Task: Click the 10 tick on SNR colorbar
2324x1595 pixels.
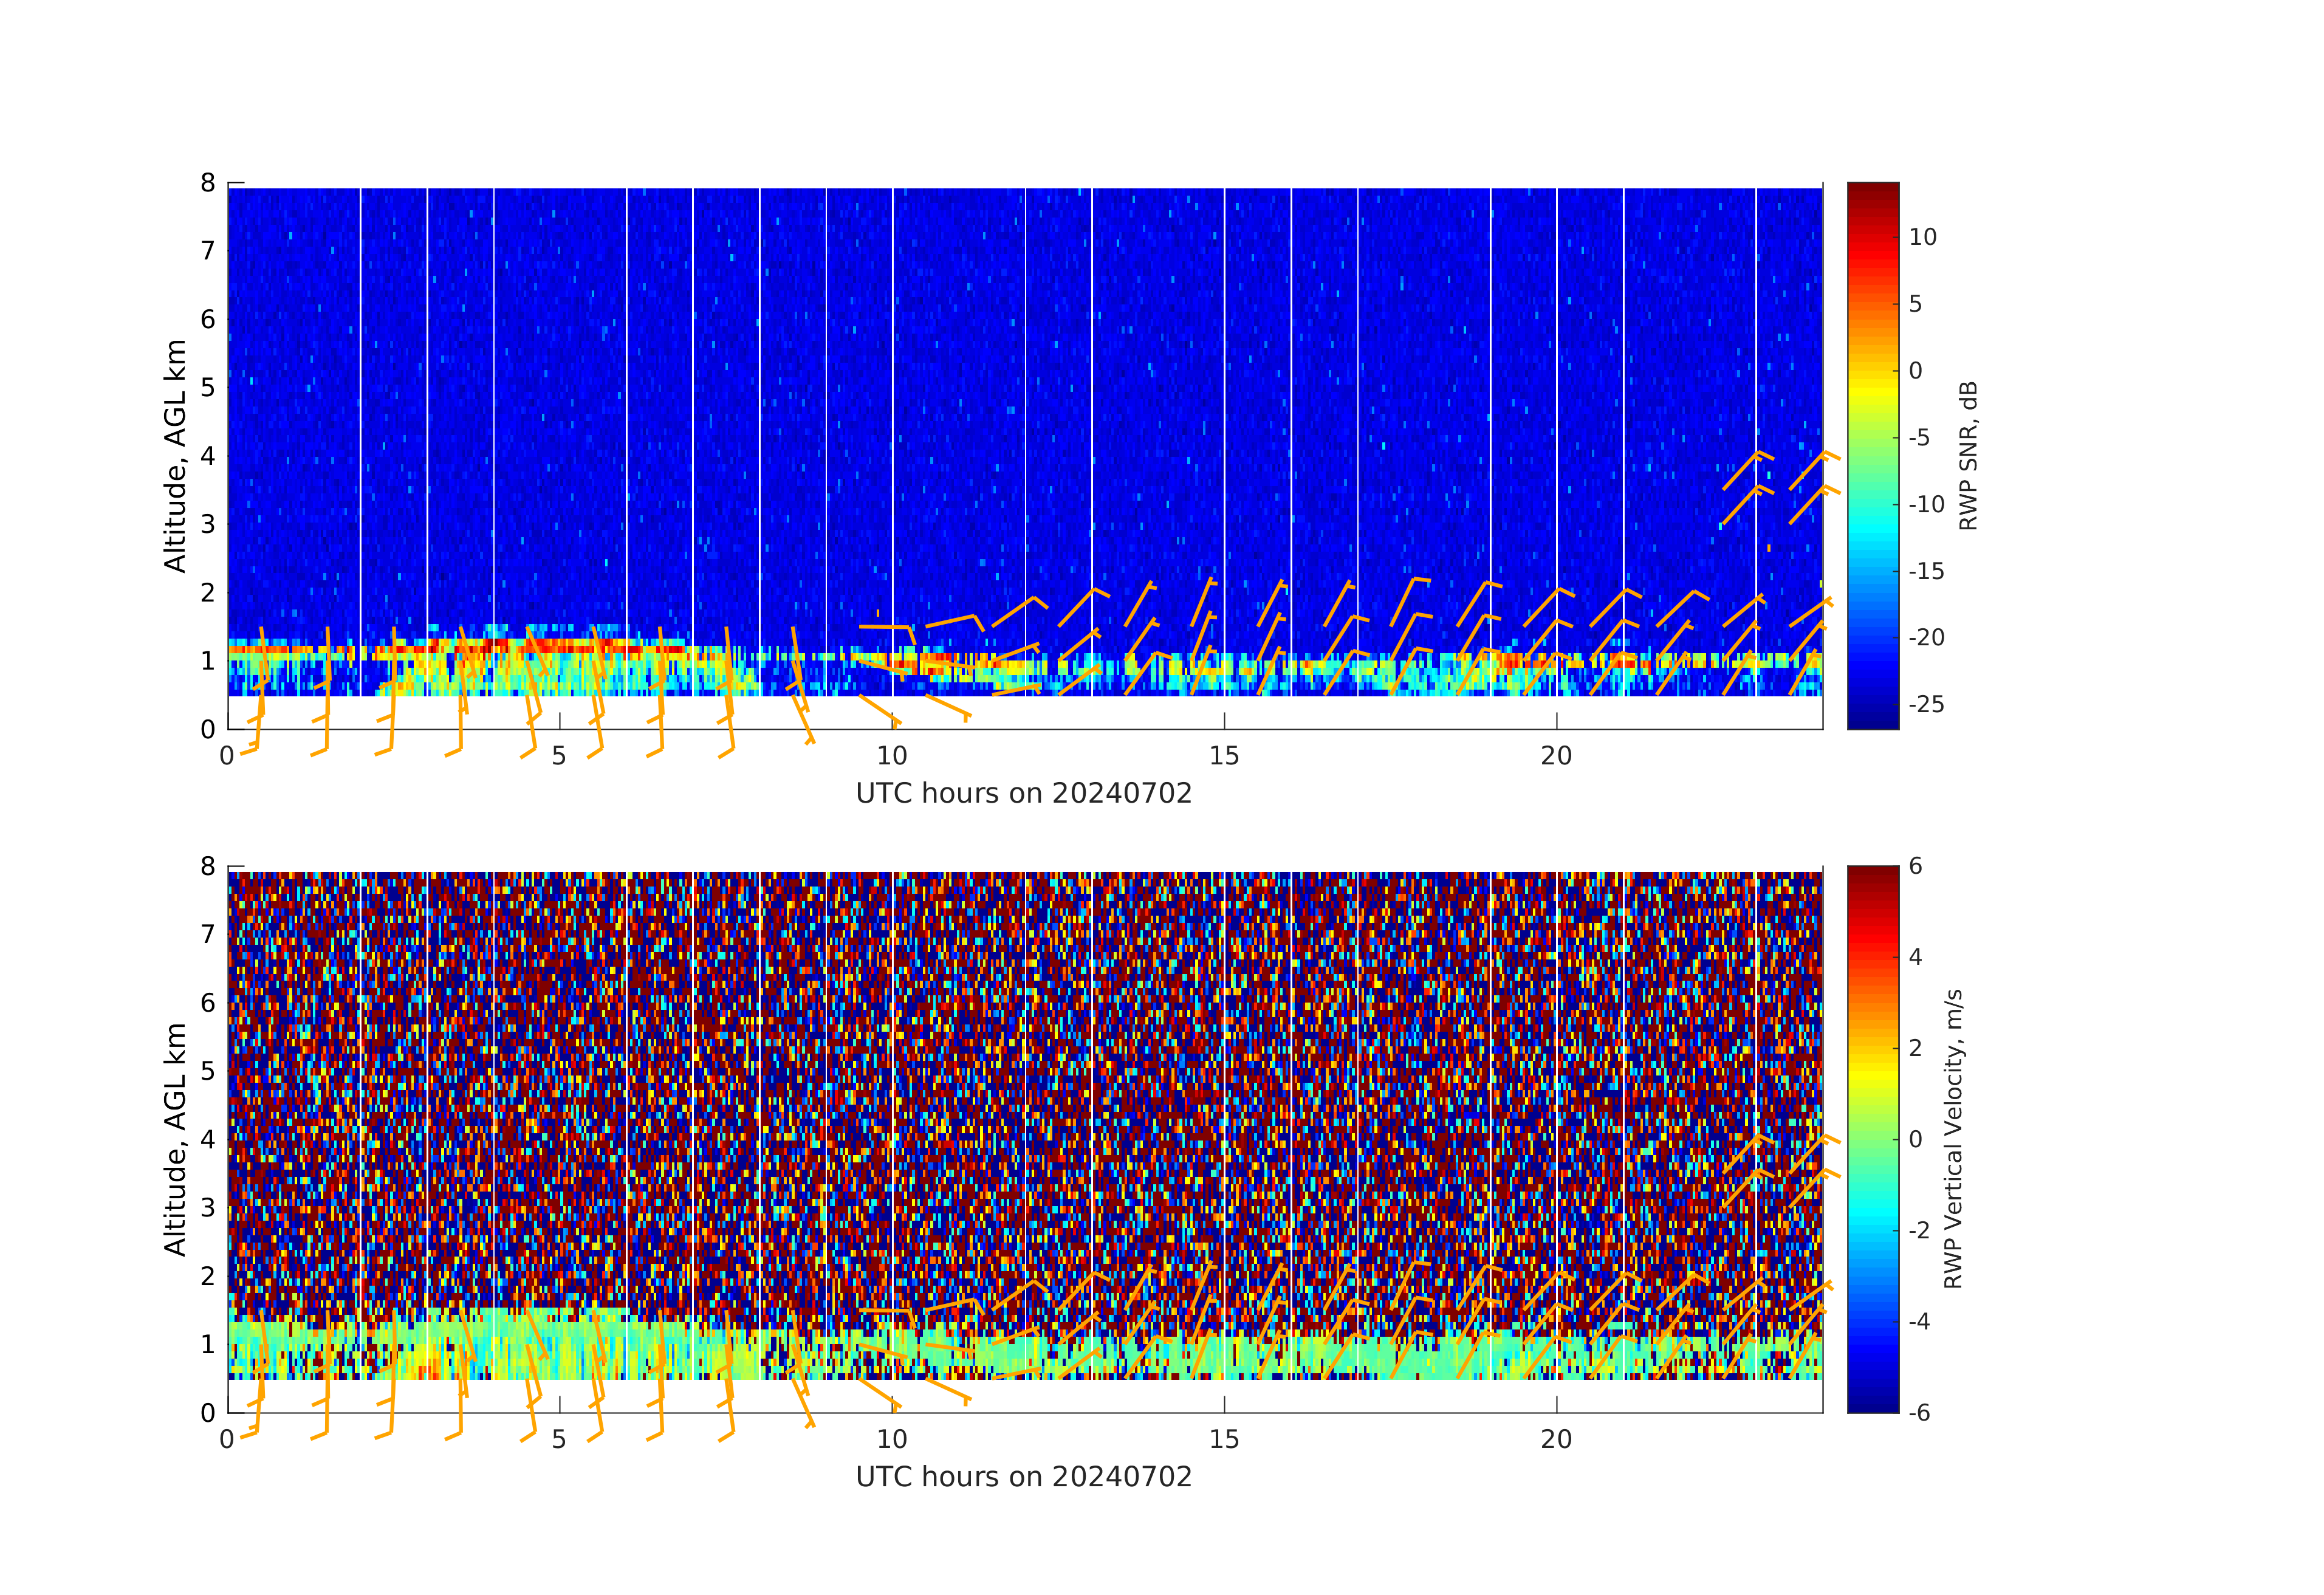Action: pyautogui.click(x=1922, y=237)
